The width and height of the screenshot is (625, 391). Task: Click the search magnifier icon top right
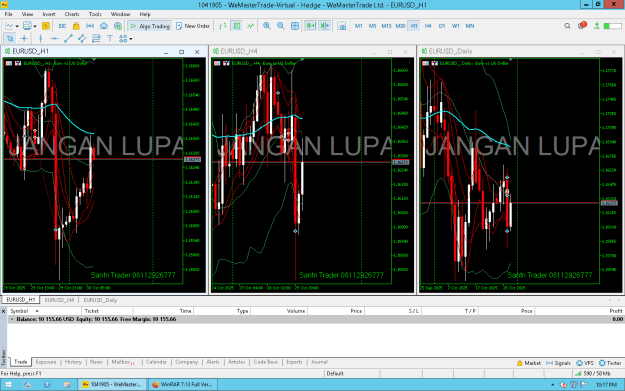pyautogui.click(x=567, y=26)
